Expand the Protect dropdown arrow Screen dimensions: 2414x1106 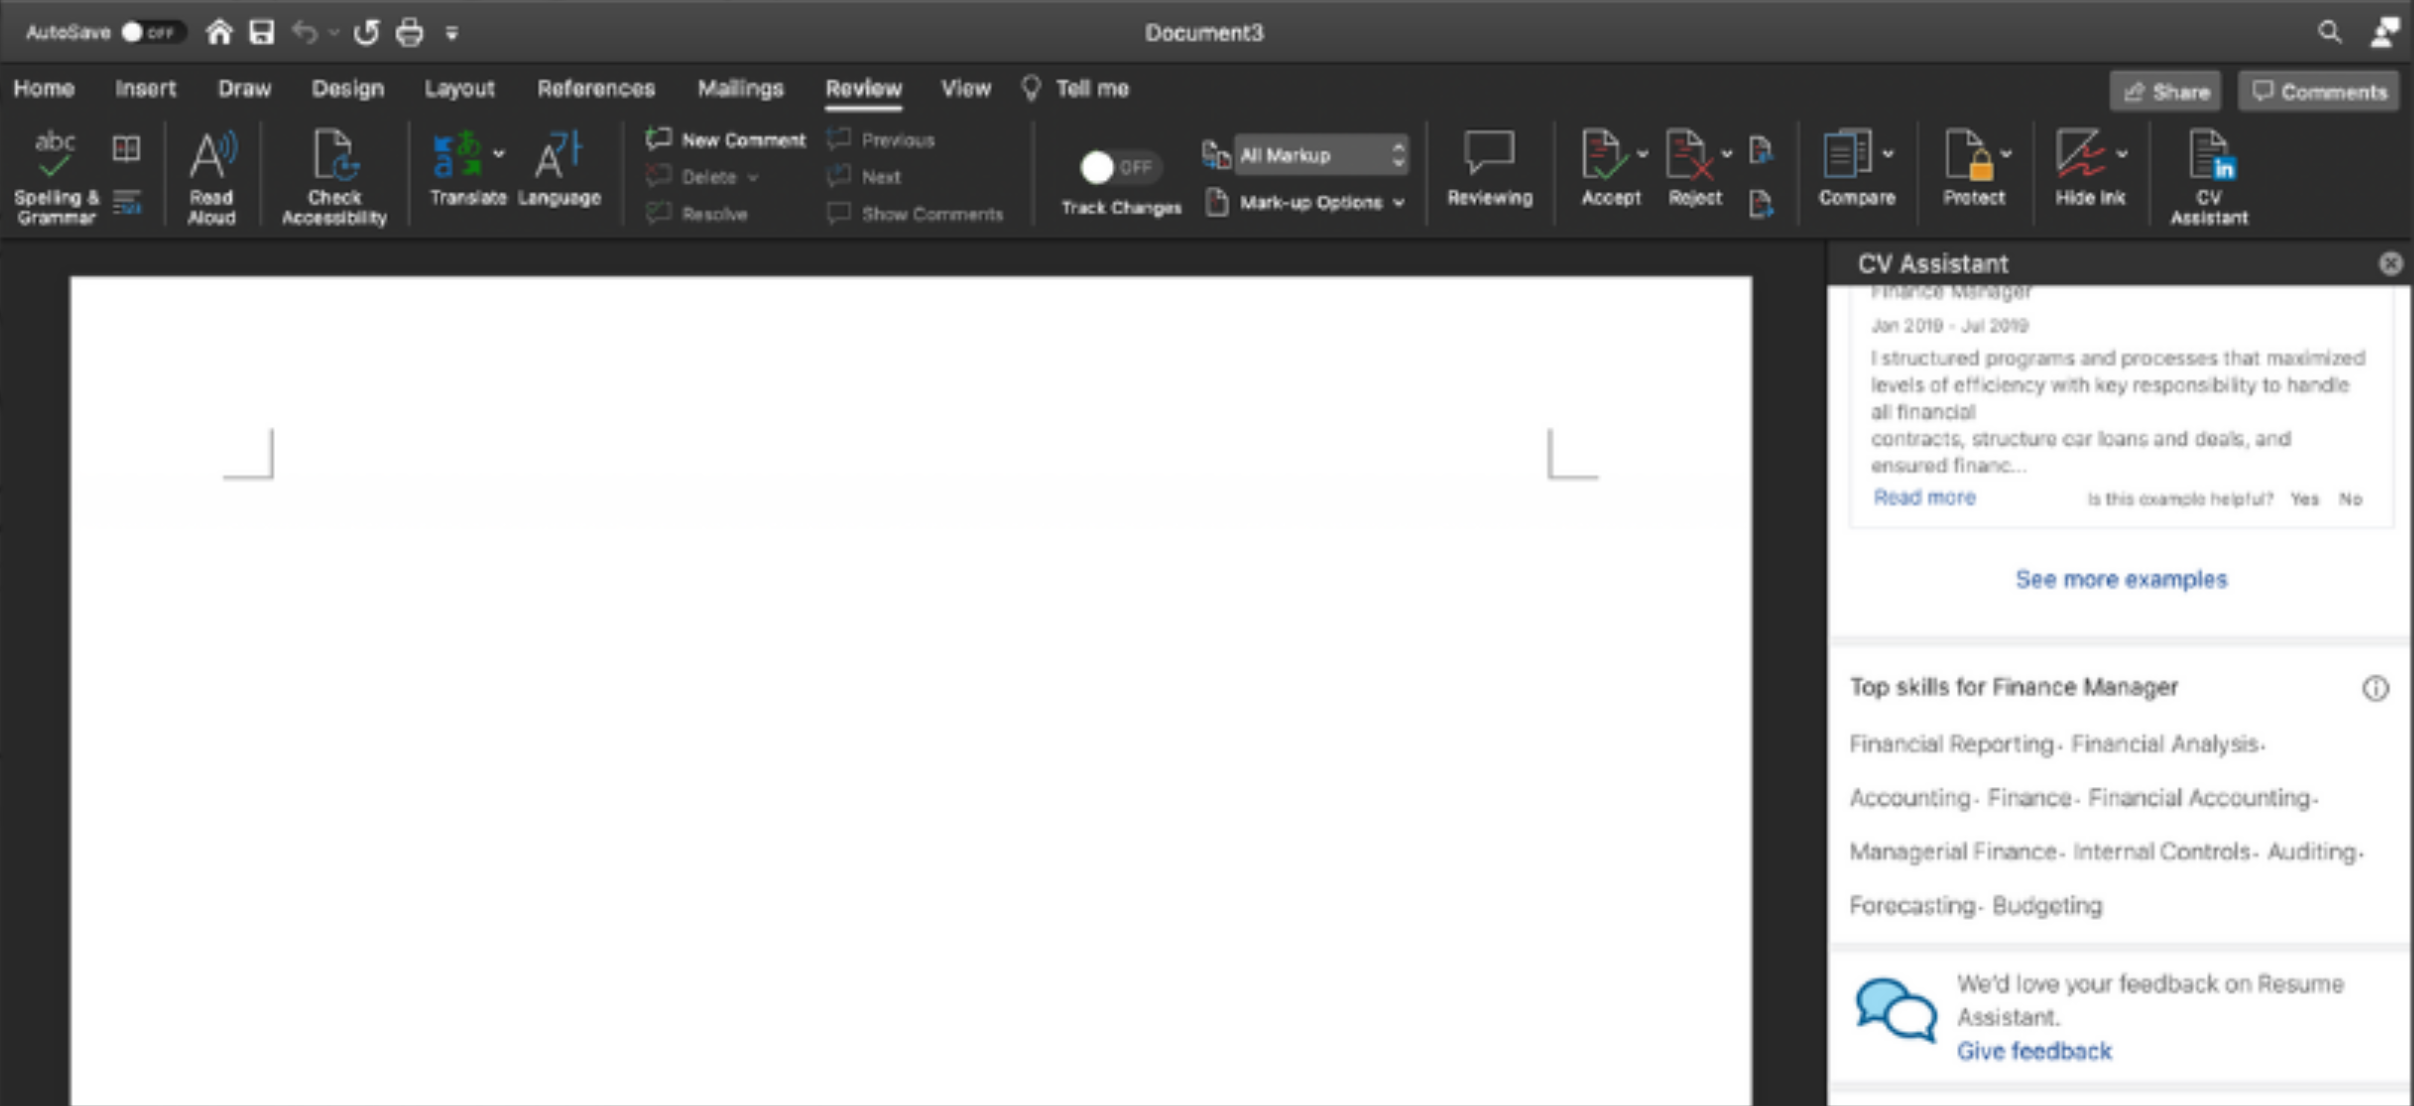point(2006,154)
